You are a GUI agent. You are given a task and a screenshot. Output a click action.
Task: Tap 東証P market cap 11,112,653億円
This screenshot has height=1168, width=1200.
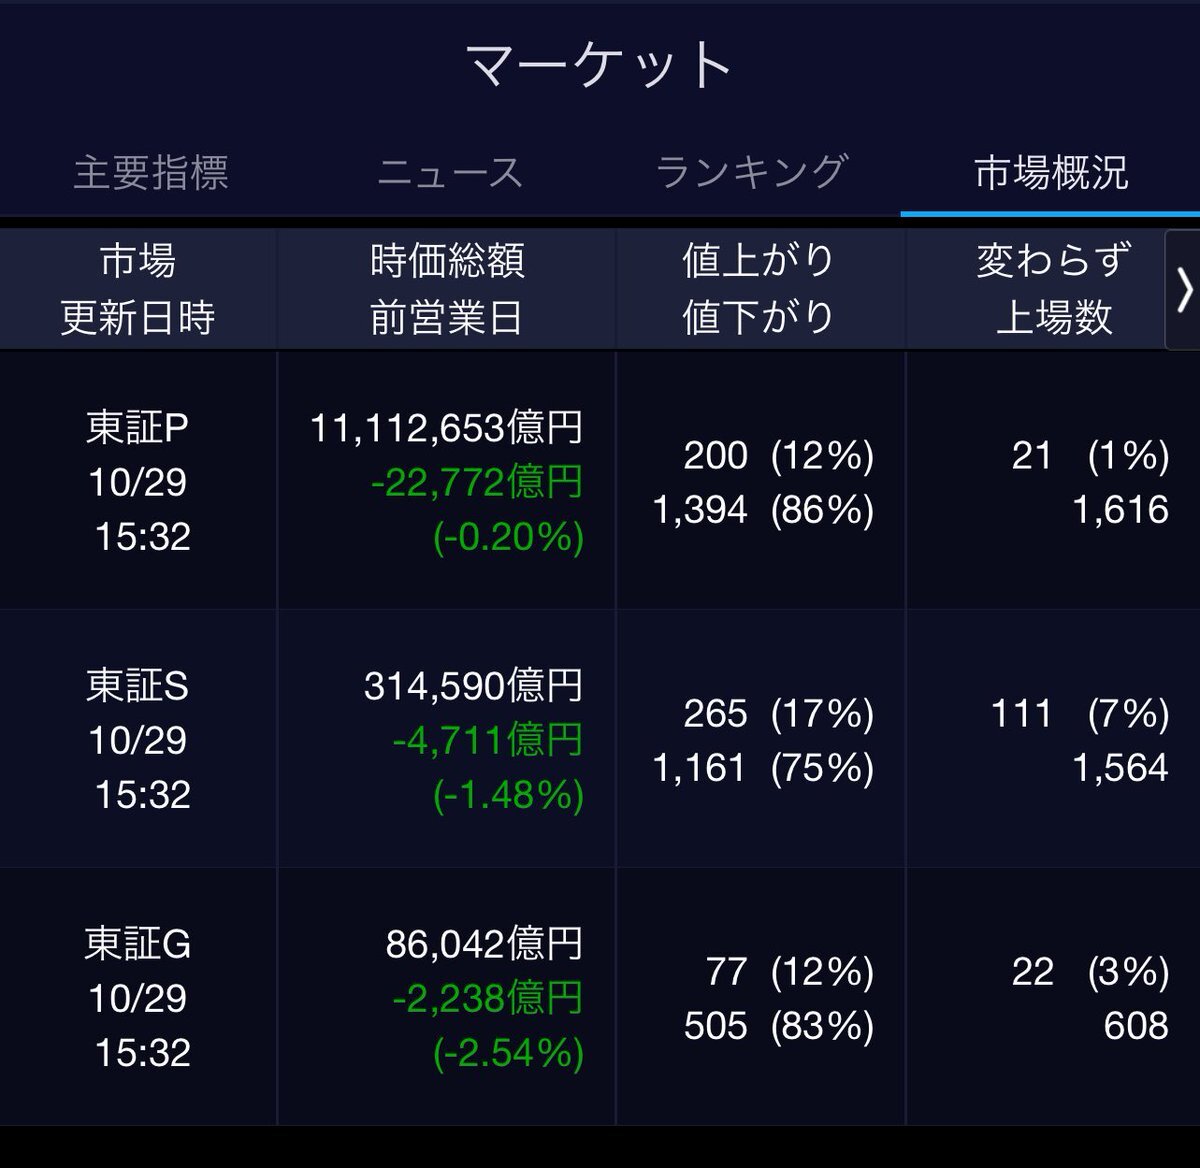[446, 428]
